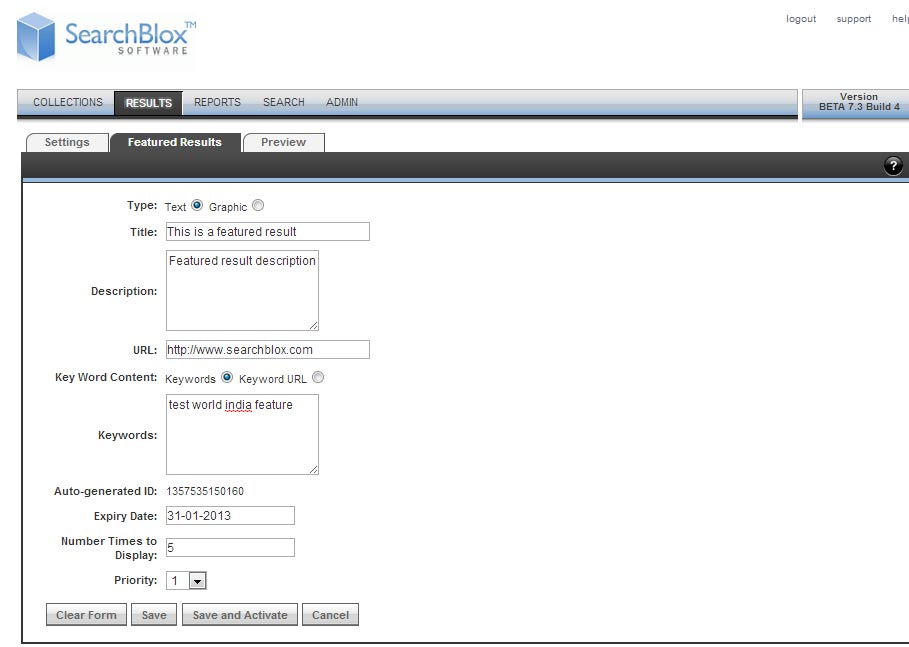The width and height of the screenshot is (909, 647).
Task: Click the Save button
Action: pos(154,615)
